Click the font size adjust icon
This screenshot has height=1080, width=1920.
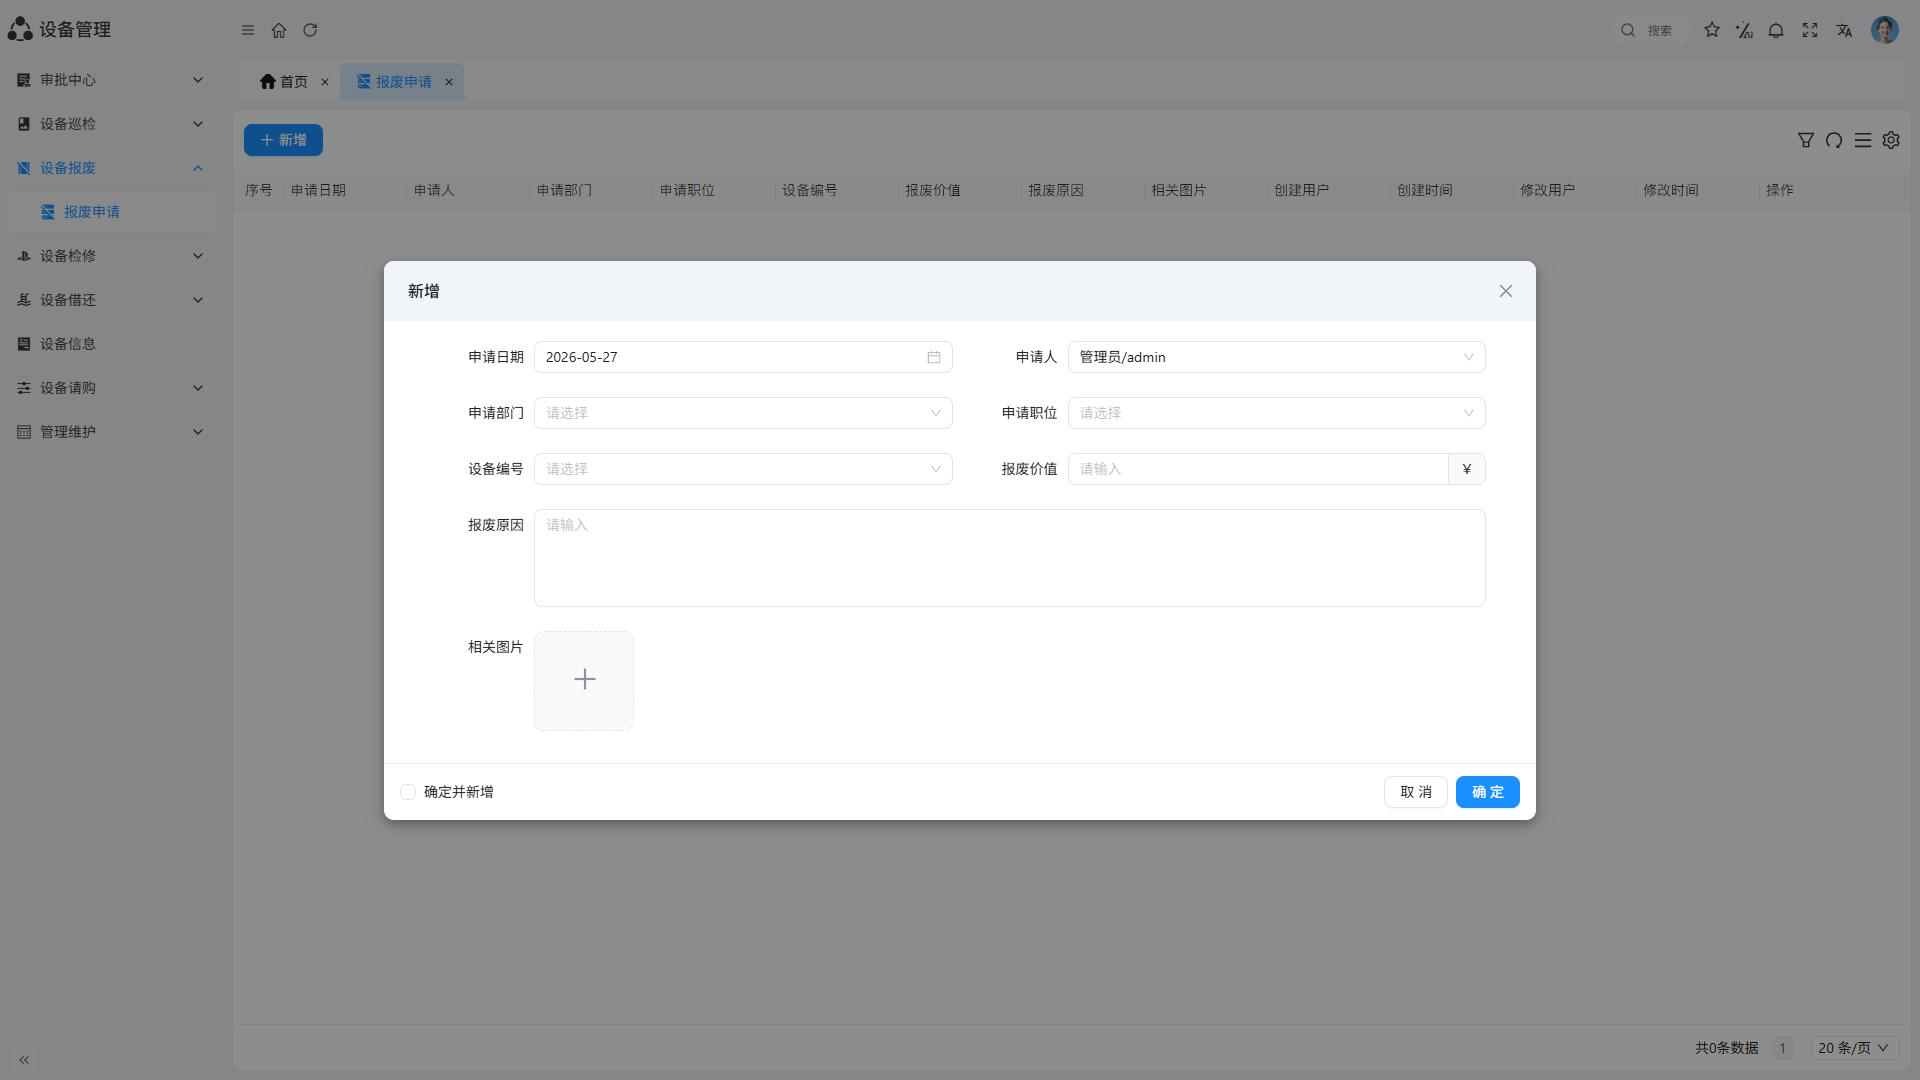pyautogui.click(x=1744, y=30)
